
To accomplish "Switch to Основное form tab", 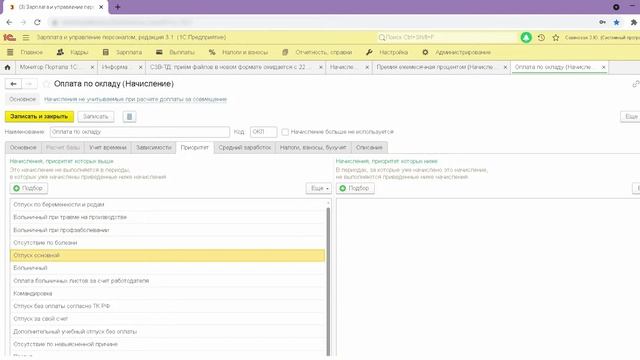I will click(23, 147).
